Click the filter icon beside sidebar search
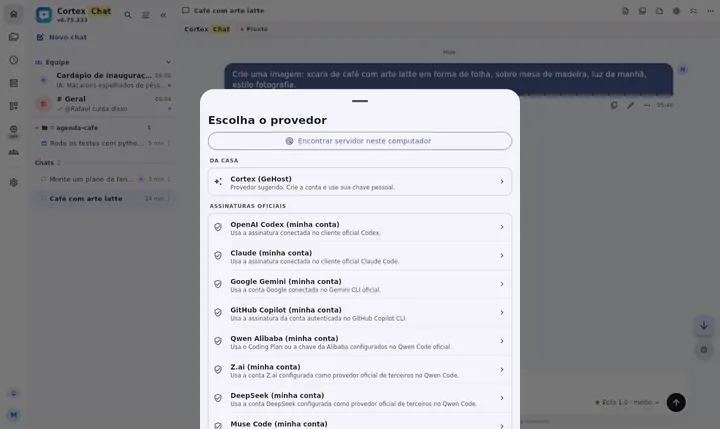 pyautogui.click(x=146, y=15)
